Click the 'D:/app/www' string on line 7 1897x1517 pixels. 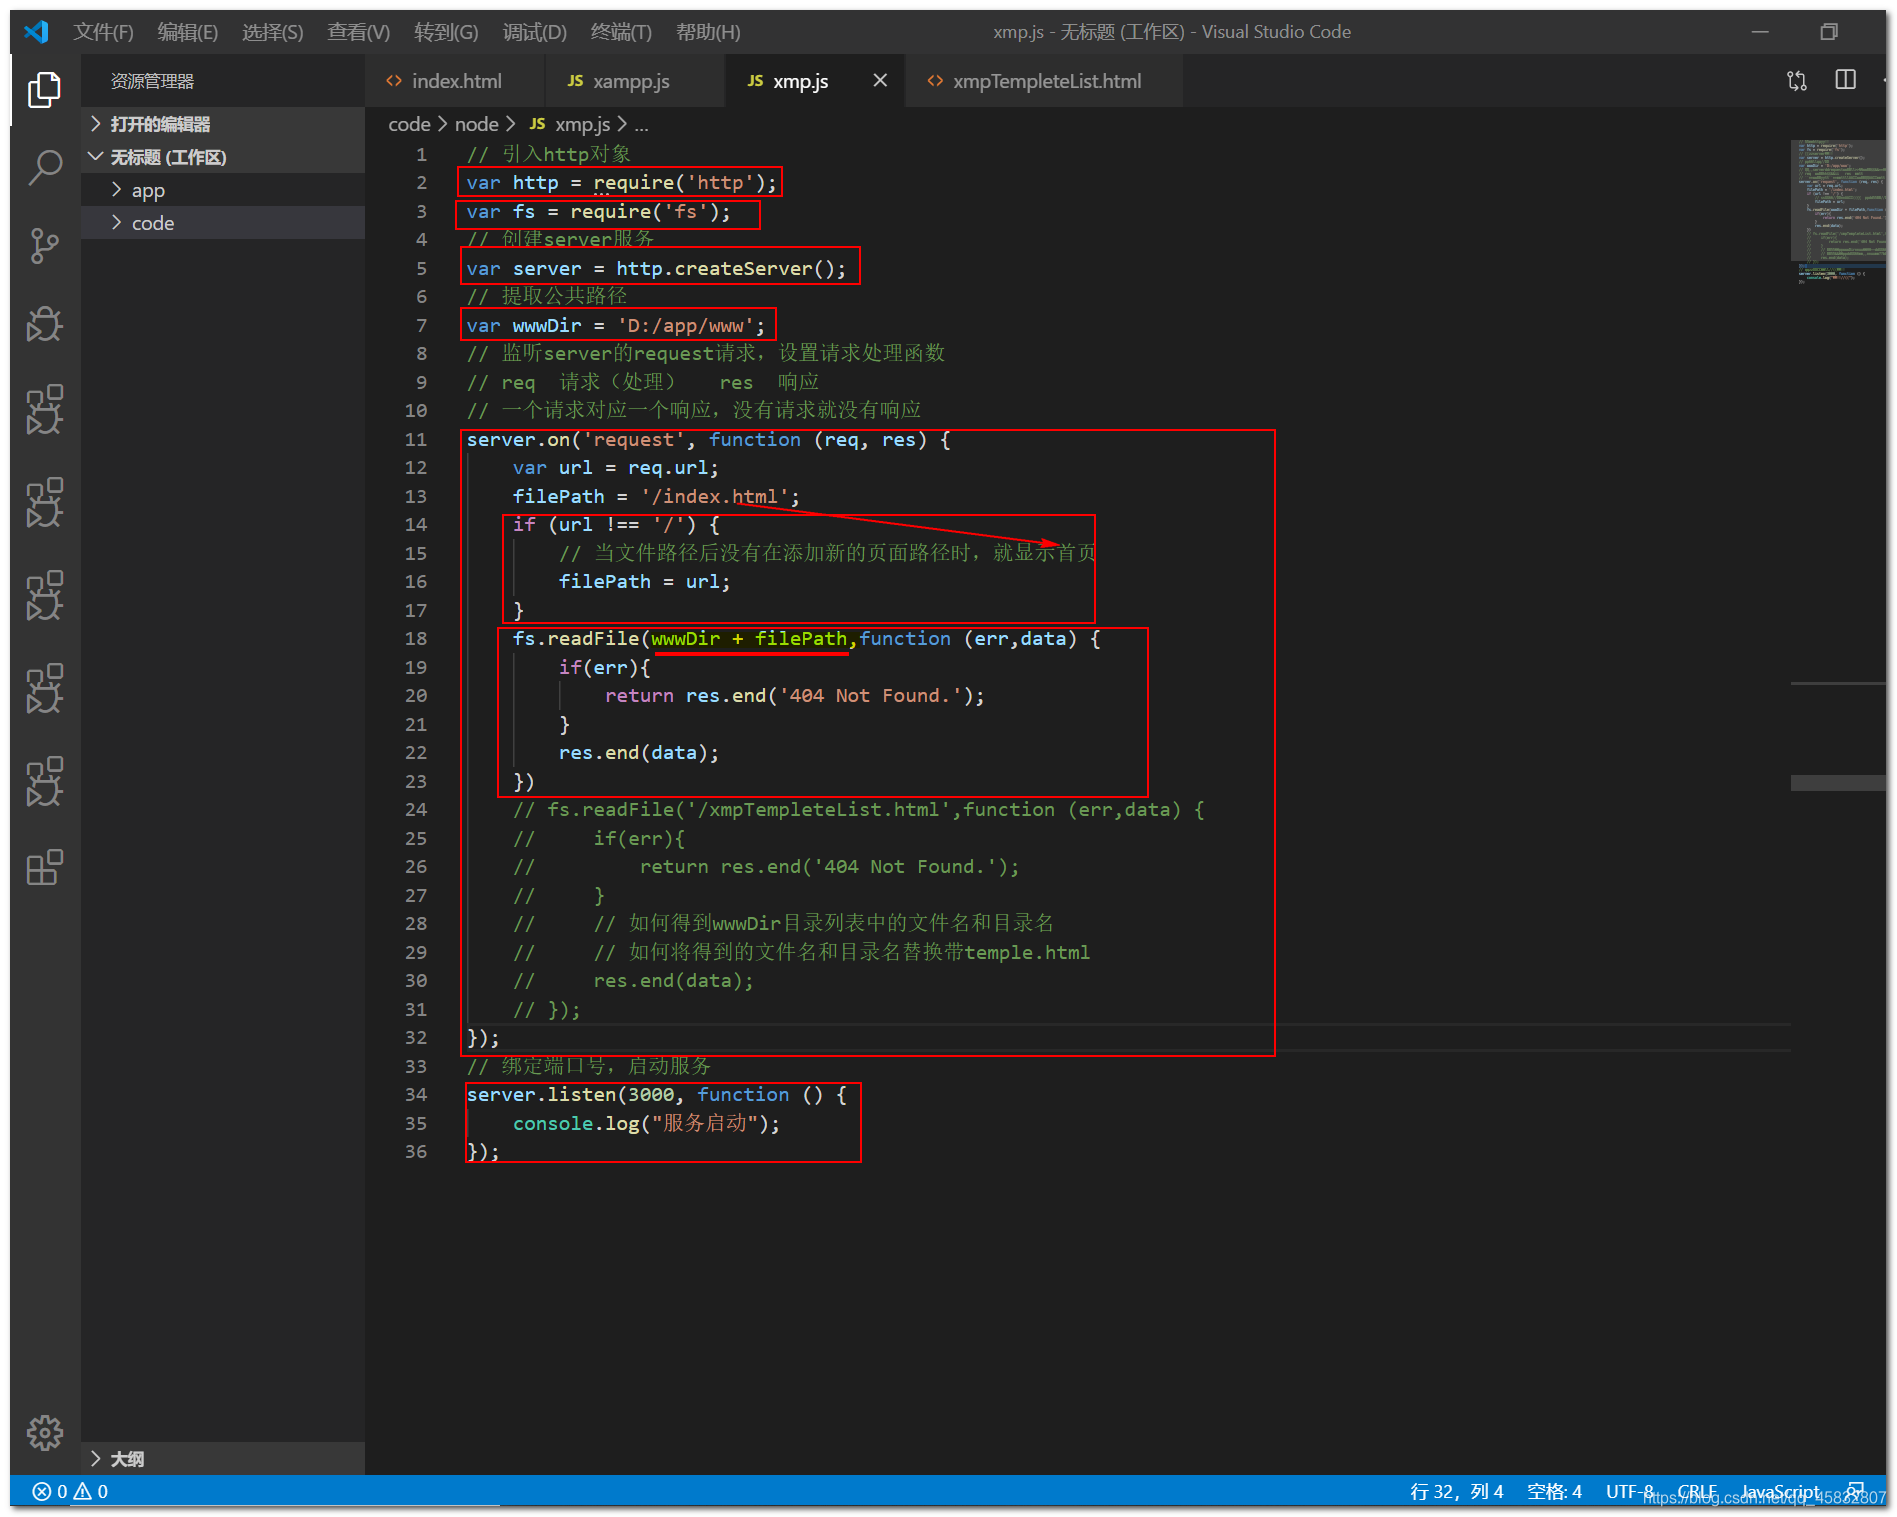point(685,325)
